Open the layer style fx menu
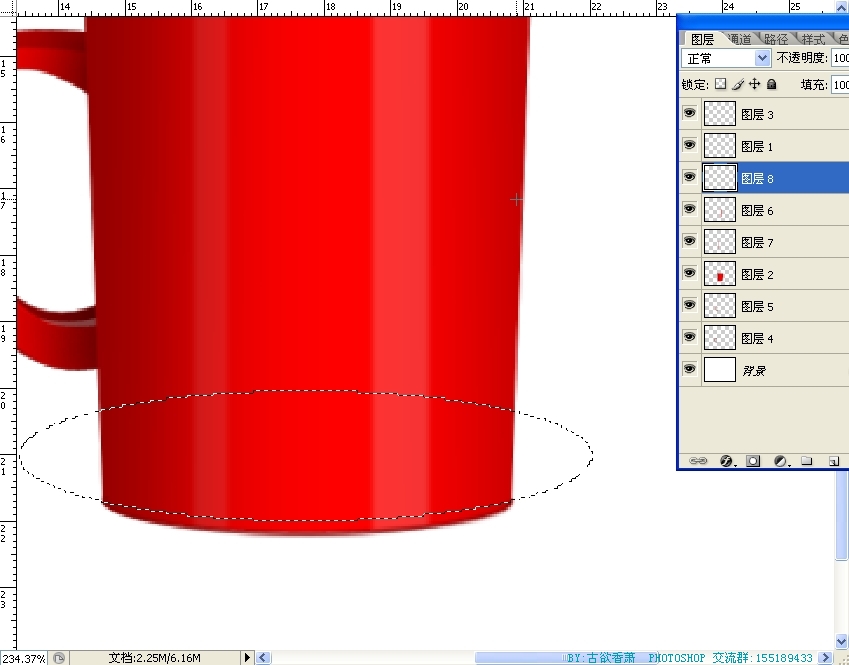The width and height of the screenshot is (849, 665). [726, 461]
